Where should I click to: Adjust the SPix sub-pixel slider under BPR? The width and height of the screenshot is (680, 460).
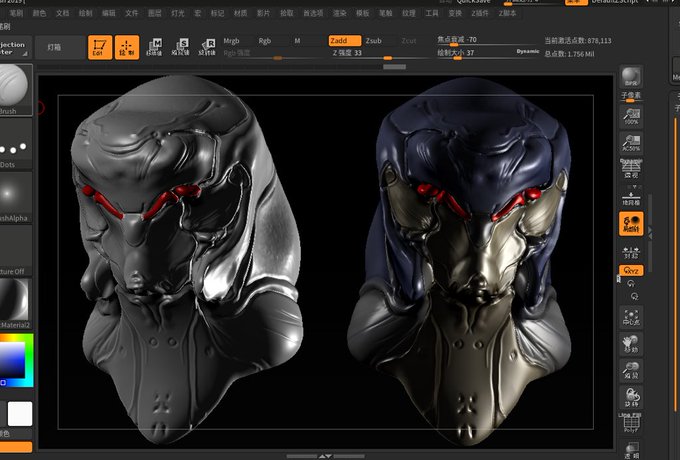pos(631,97)
